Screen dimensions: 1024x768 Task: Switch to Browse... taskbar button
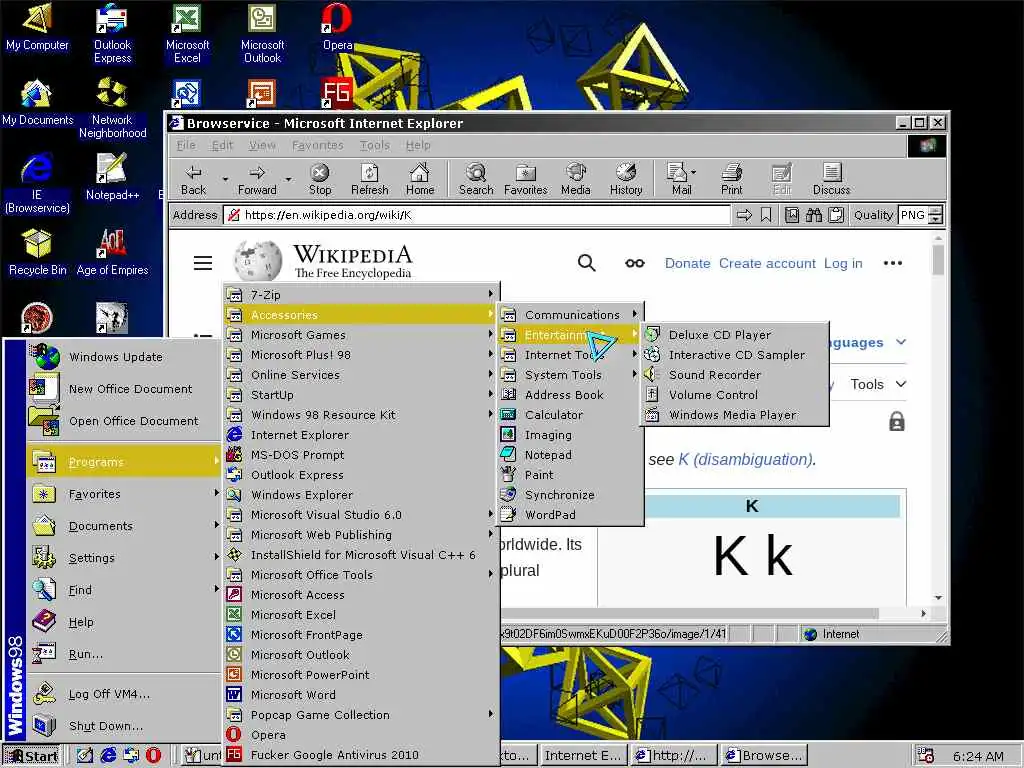pos(765,756)
